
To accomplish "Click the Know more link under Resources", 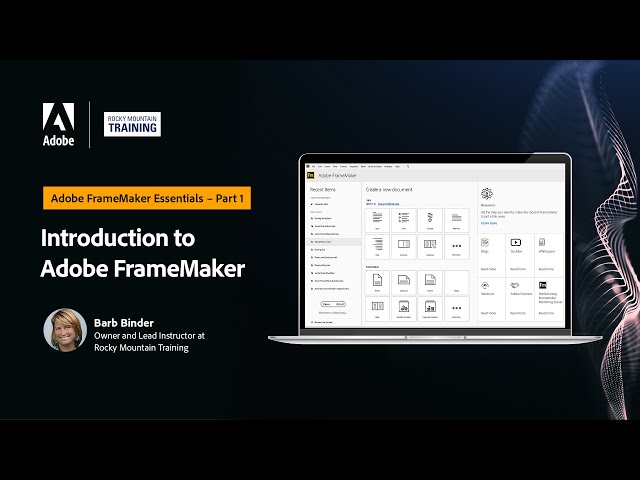I will [489, 223].
